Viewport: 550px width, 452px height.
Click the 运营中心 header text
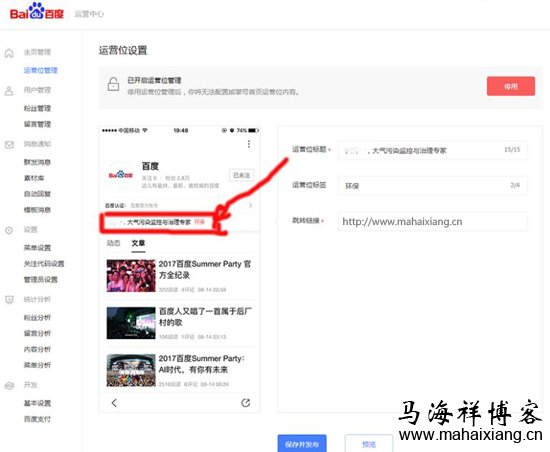89,14
